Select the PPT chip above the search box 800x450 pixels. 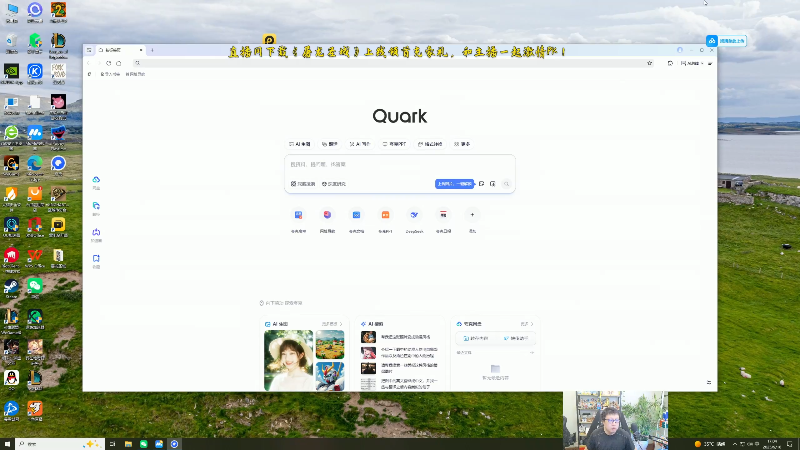tap(394, 144)
